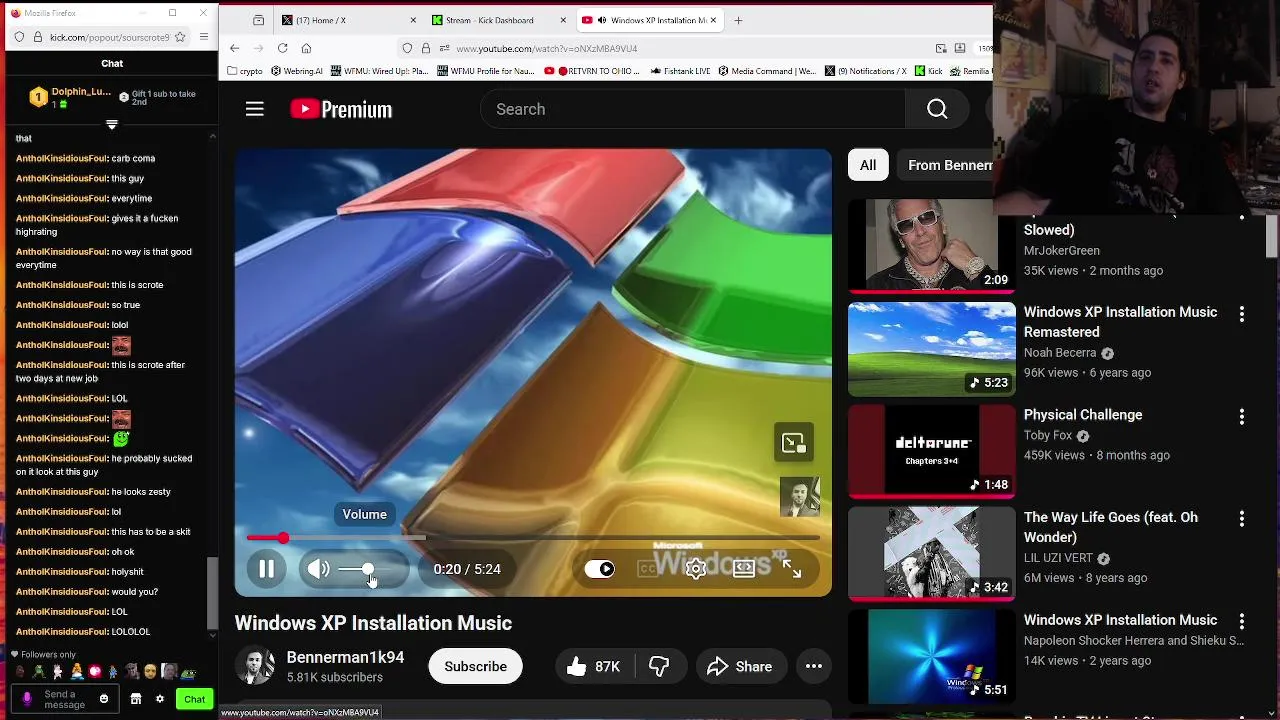Toggle closed captions in the video player
The height and width of the screenshot is (720, 1280).
pyautogui.click(x=648, y=569)
